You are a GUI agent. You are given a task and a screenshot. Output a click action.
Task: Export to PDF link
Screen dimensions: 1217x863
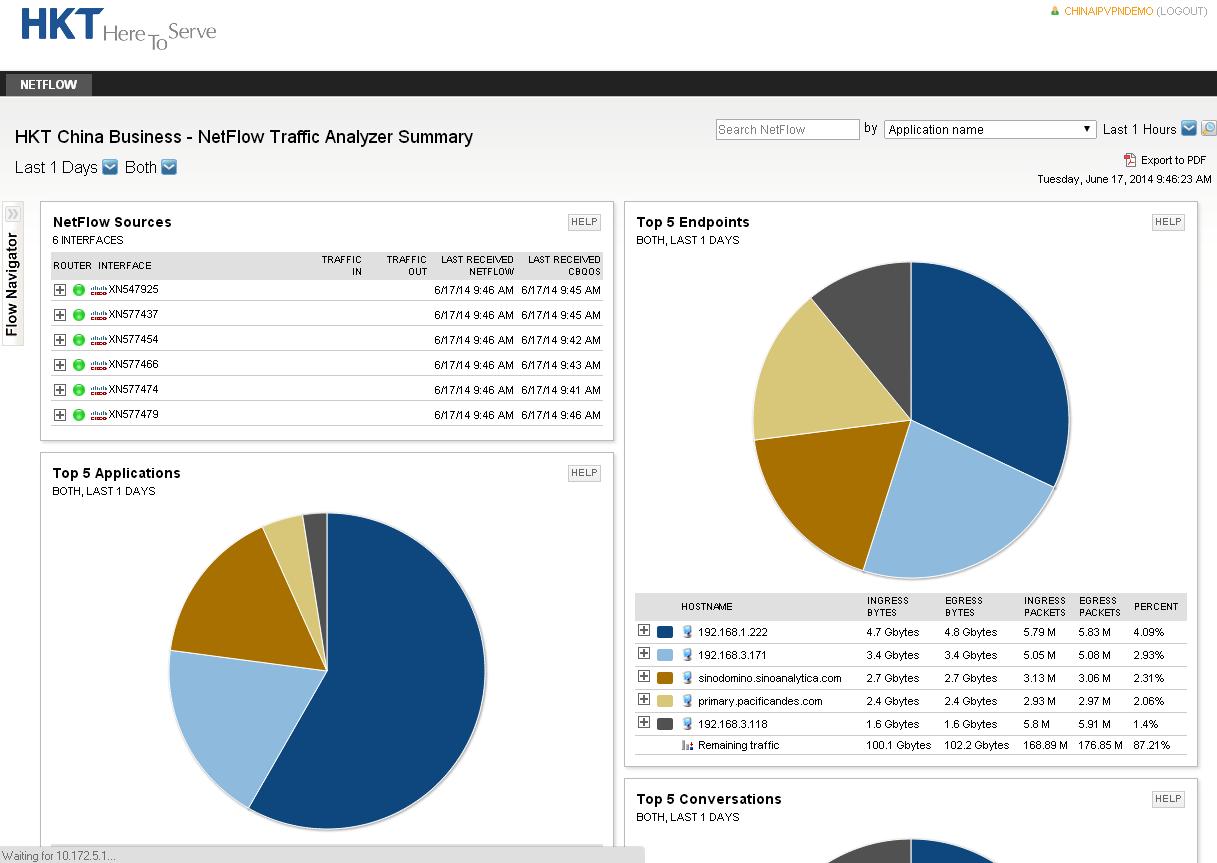[x=1173, y=160]
